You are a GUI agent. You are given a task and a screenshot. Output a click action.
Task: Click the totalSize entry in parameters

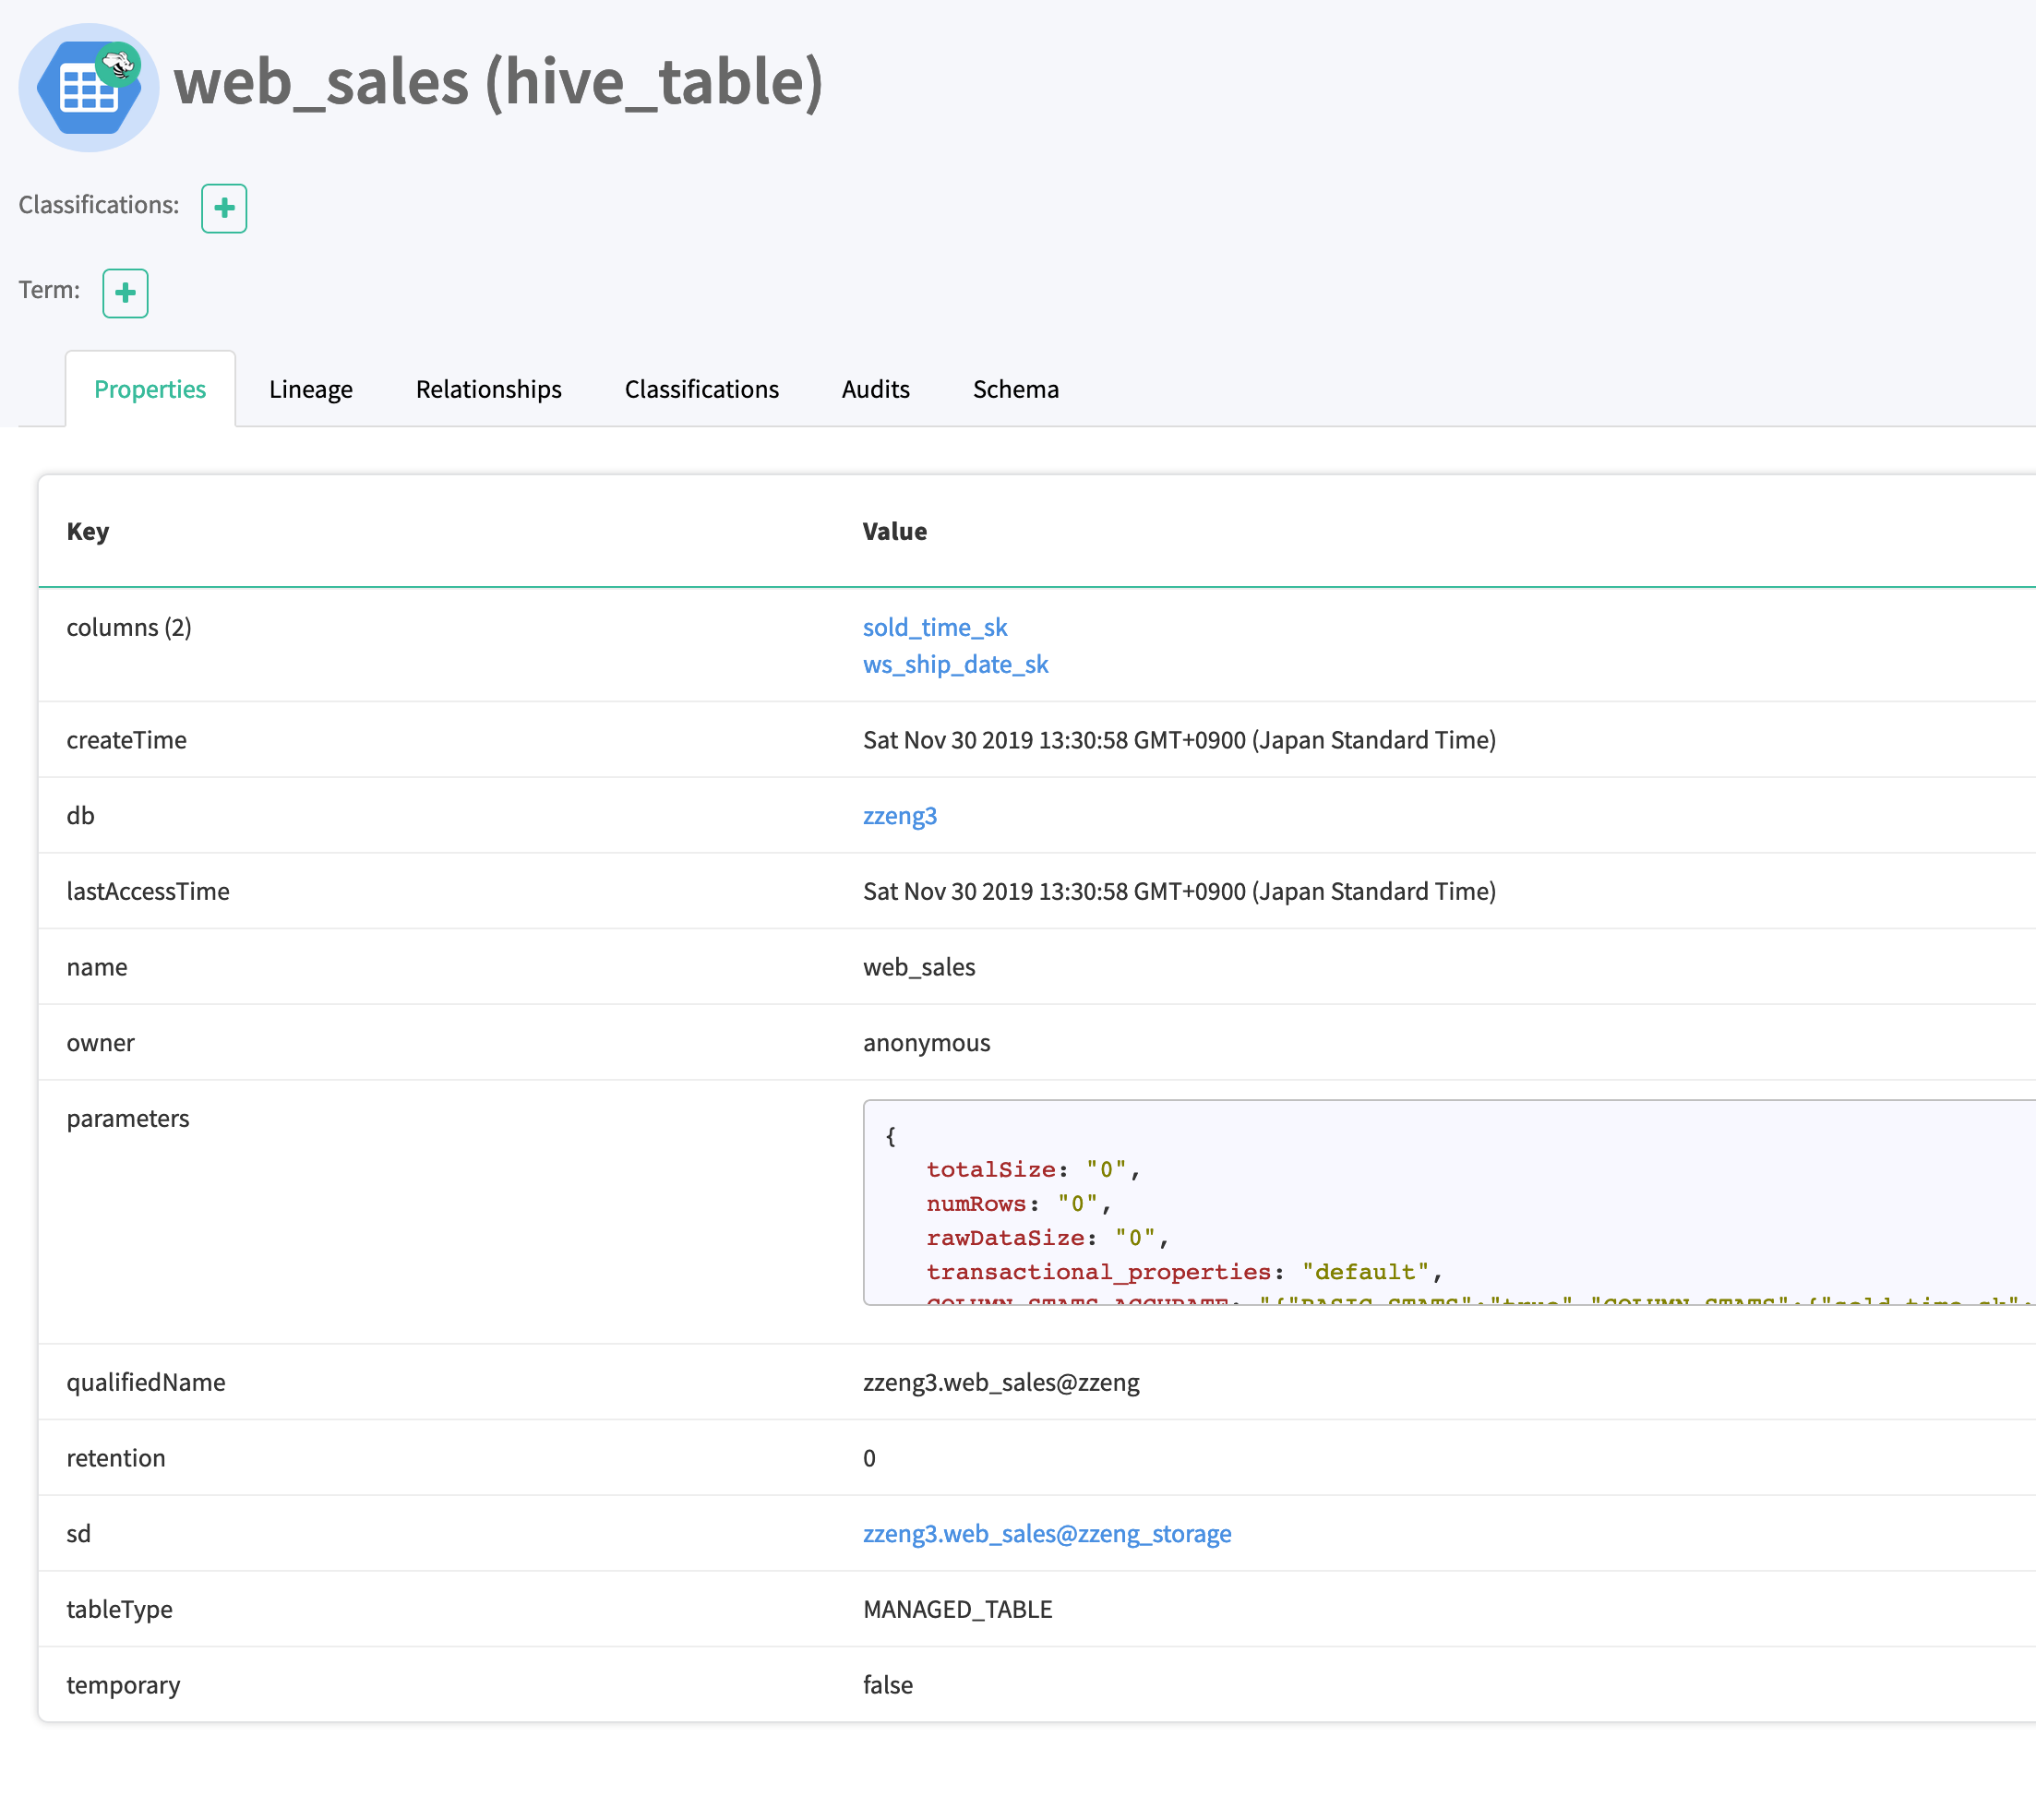click(990, 1169)
